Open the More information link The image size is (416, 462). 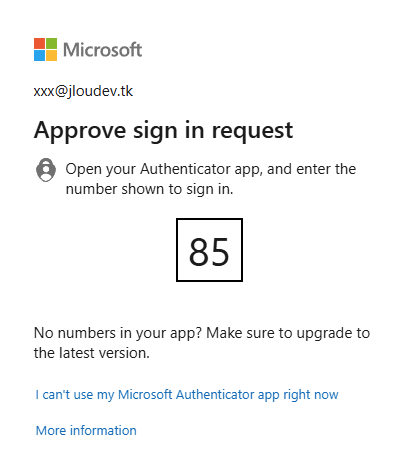click(86, 431)
